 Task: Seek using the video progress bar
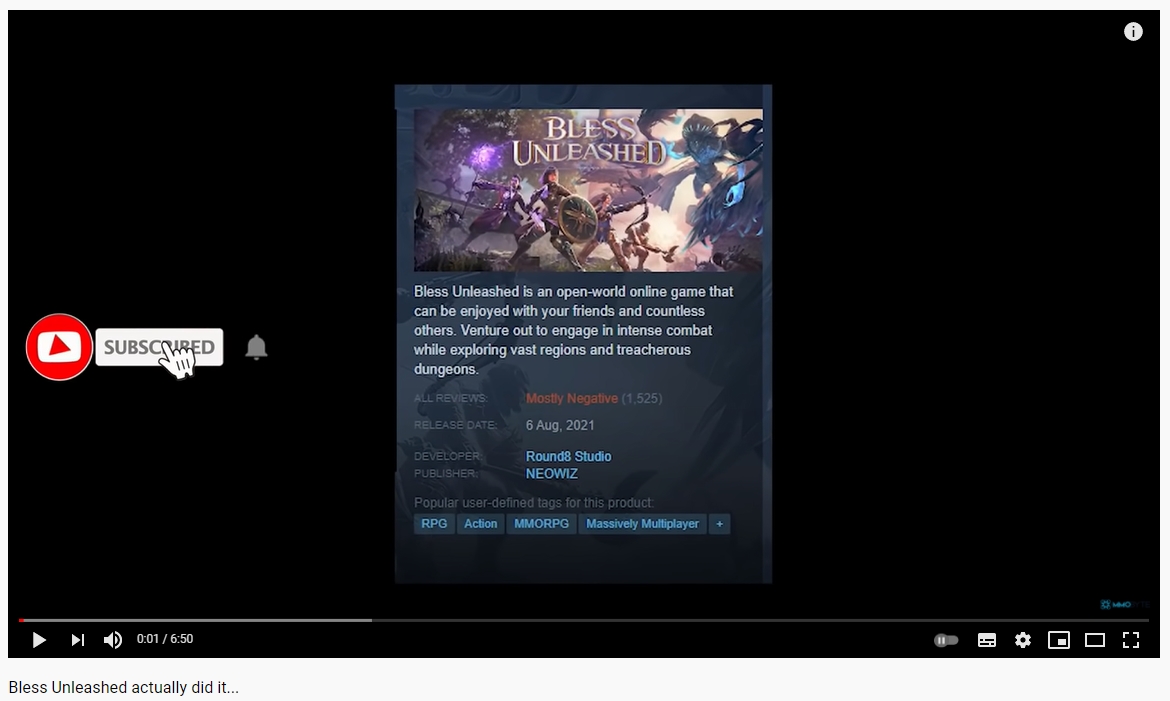pyautogui.click(x=584, y=620)
